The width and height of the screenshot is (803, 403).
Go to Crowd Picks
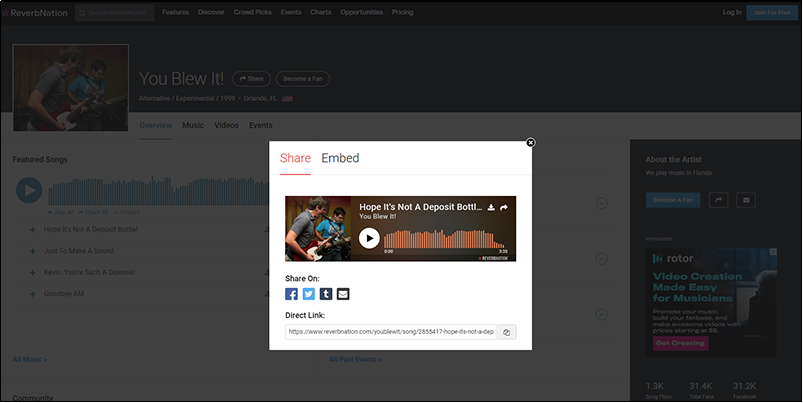point(252,12)
